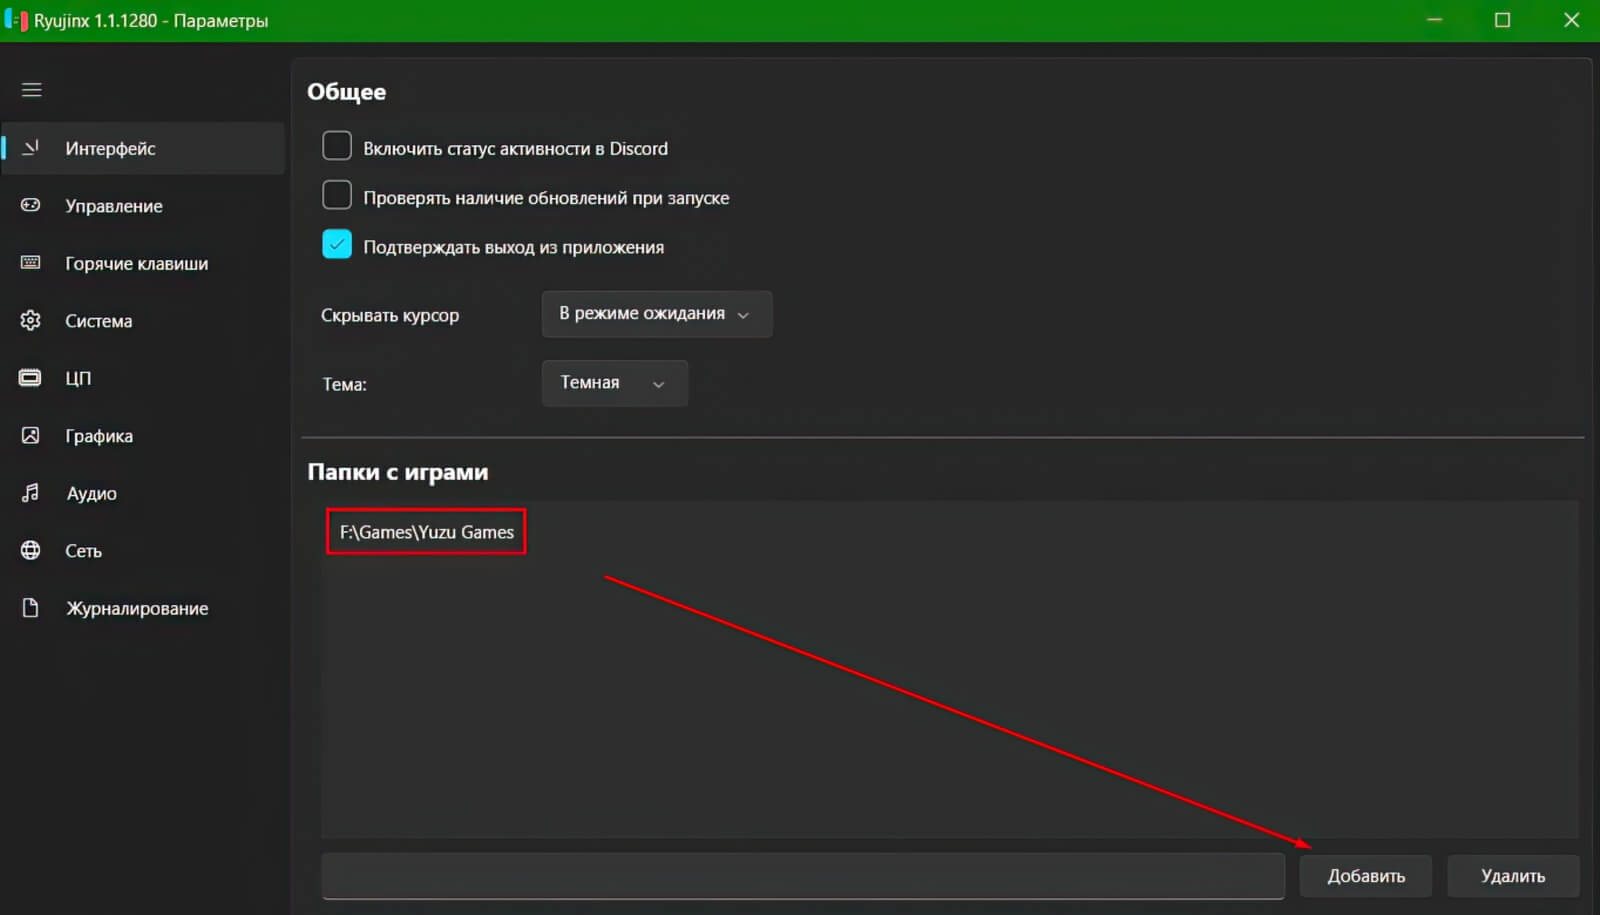Viewport: 1600px width, 915px height.
Task: Open the Тема theme dropdown
Action: click(614, 383)
